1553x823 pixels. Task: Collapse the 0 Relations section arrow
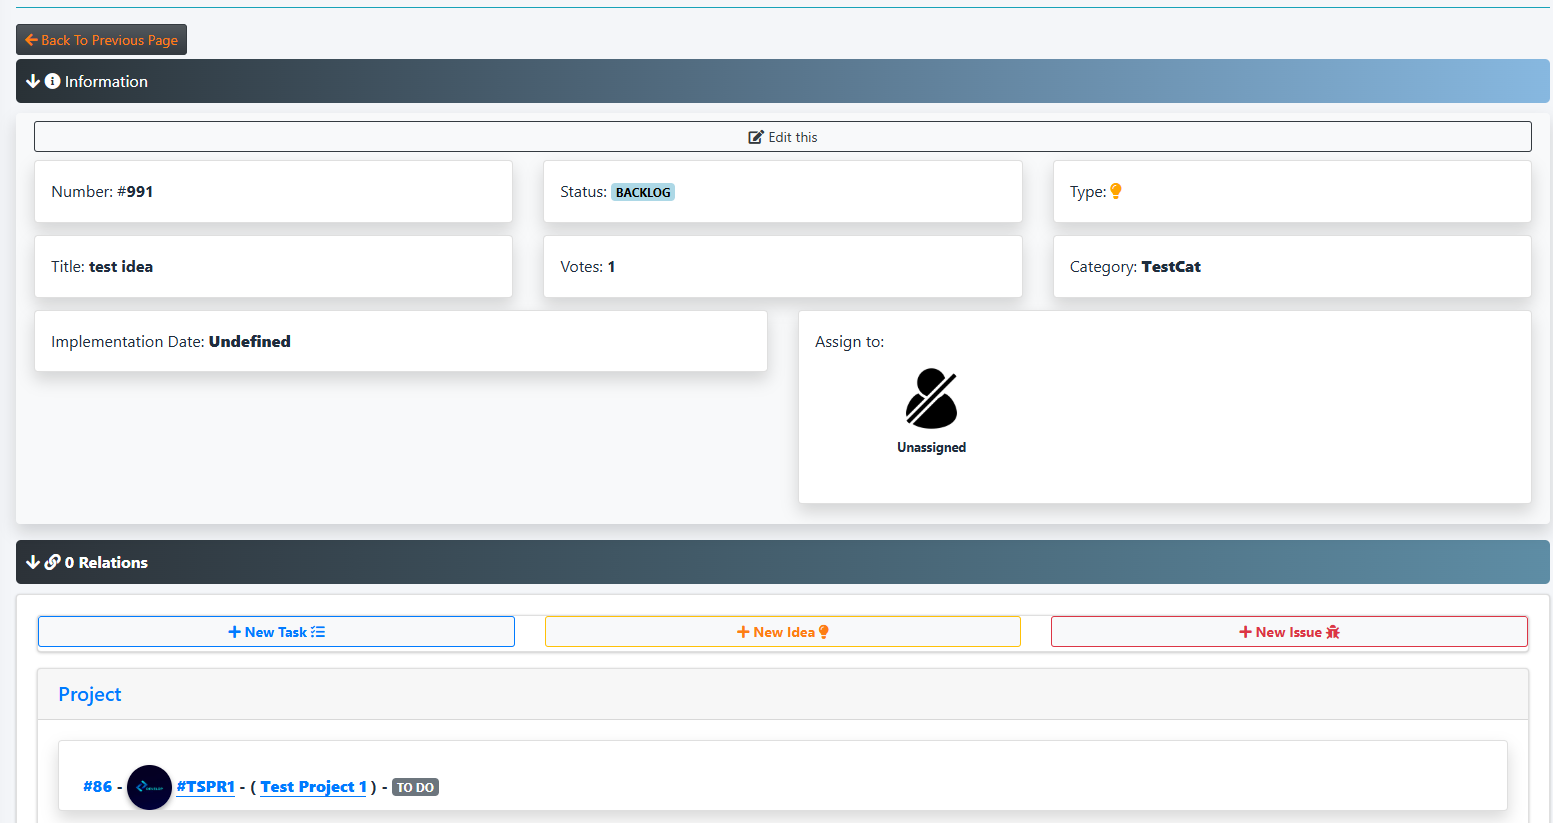(x=32, y=563)
